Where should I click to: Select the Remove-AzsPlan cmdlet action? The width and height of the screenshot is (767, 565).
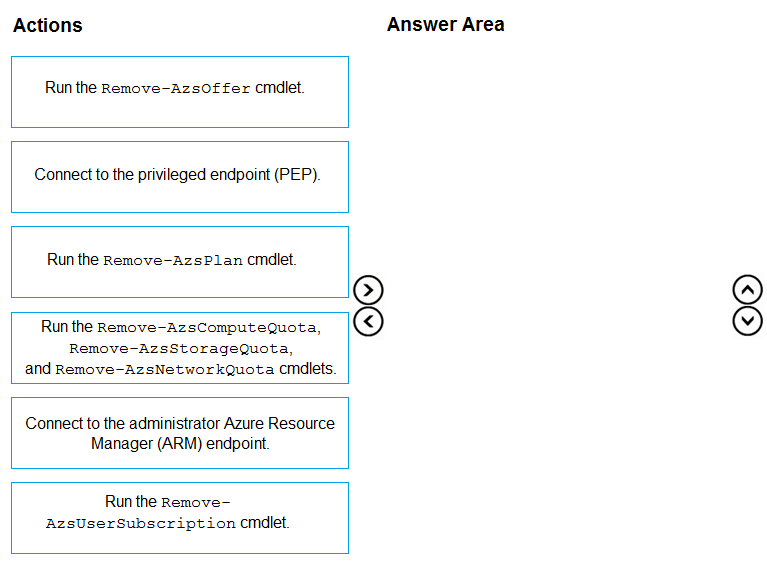coord(180,262)
